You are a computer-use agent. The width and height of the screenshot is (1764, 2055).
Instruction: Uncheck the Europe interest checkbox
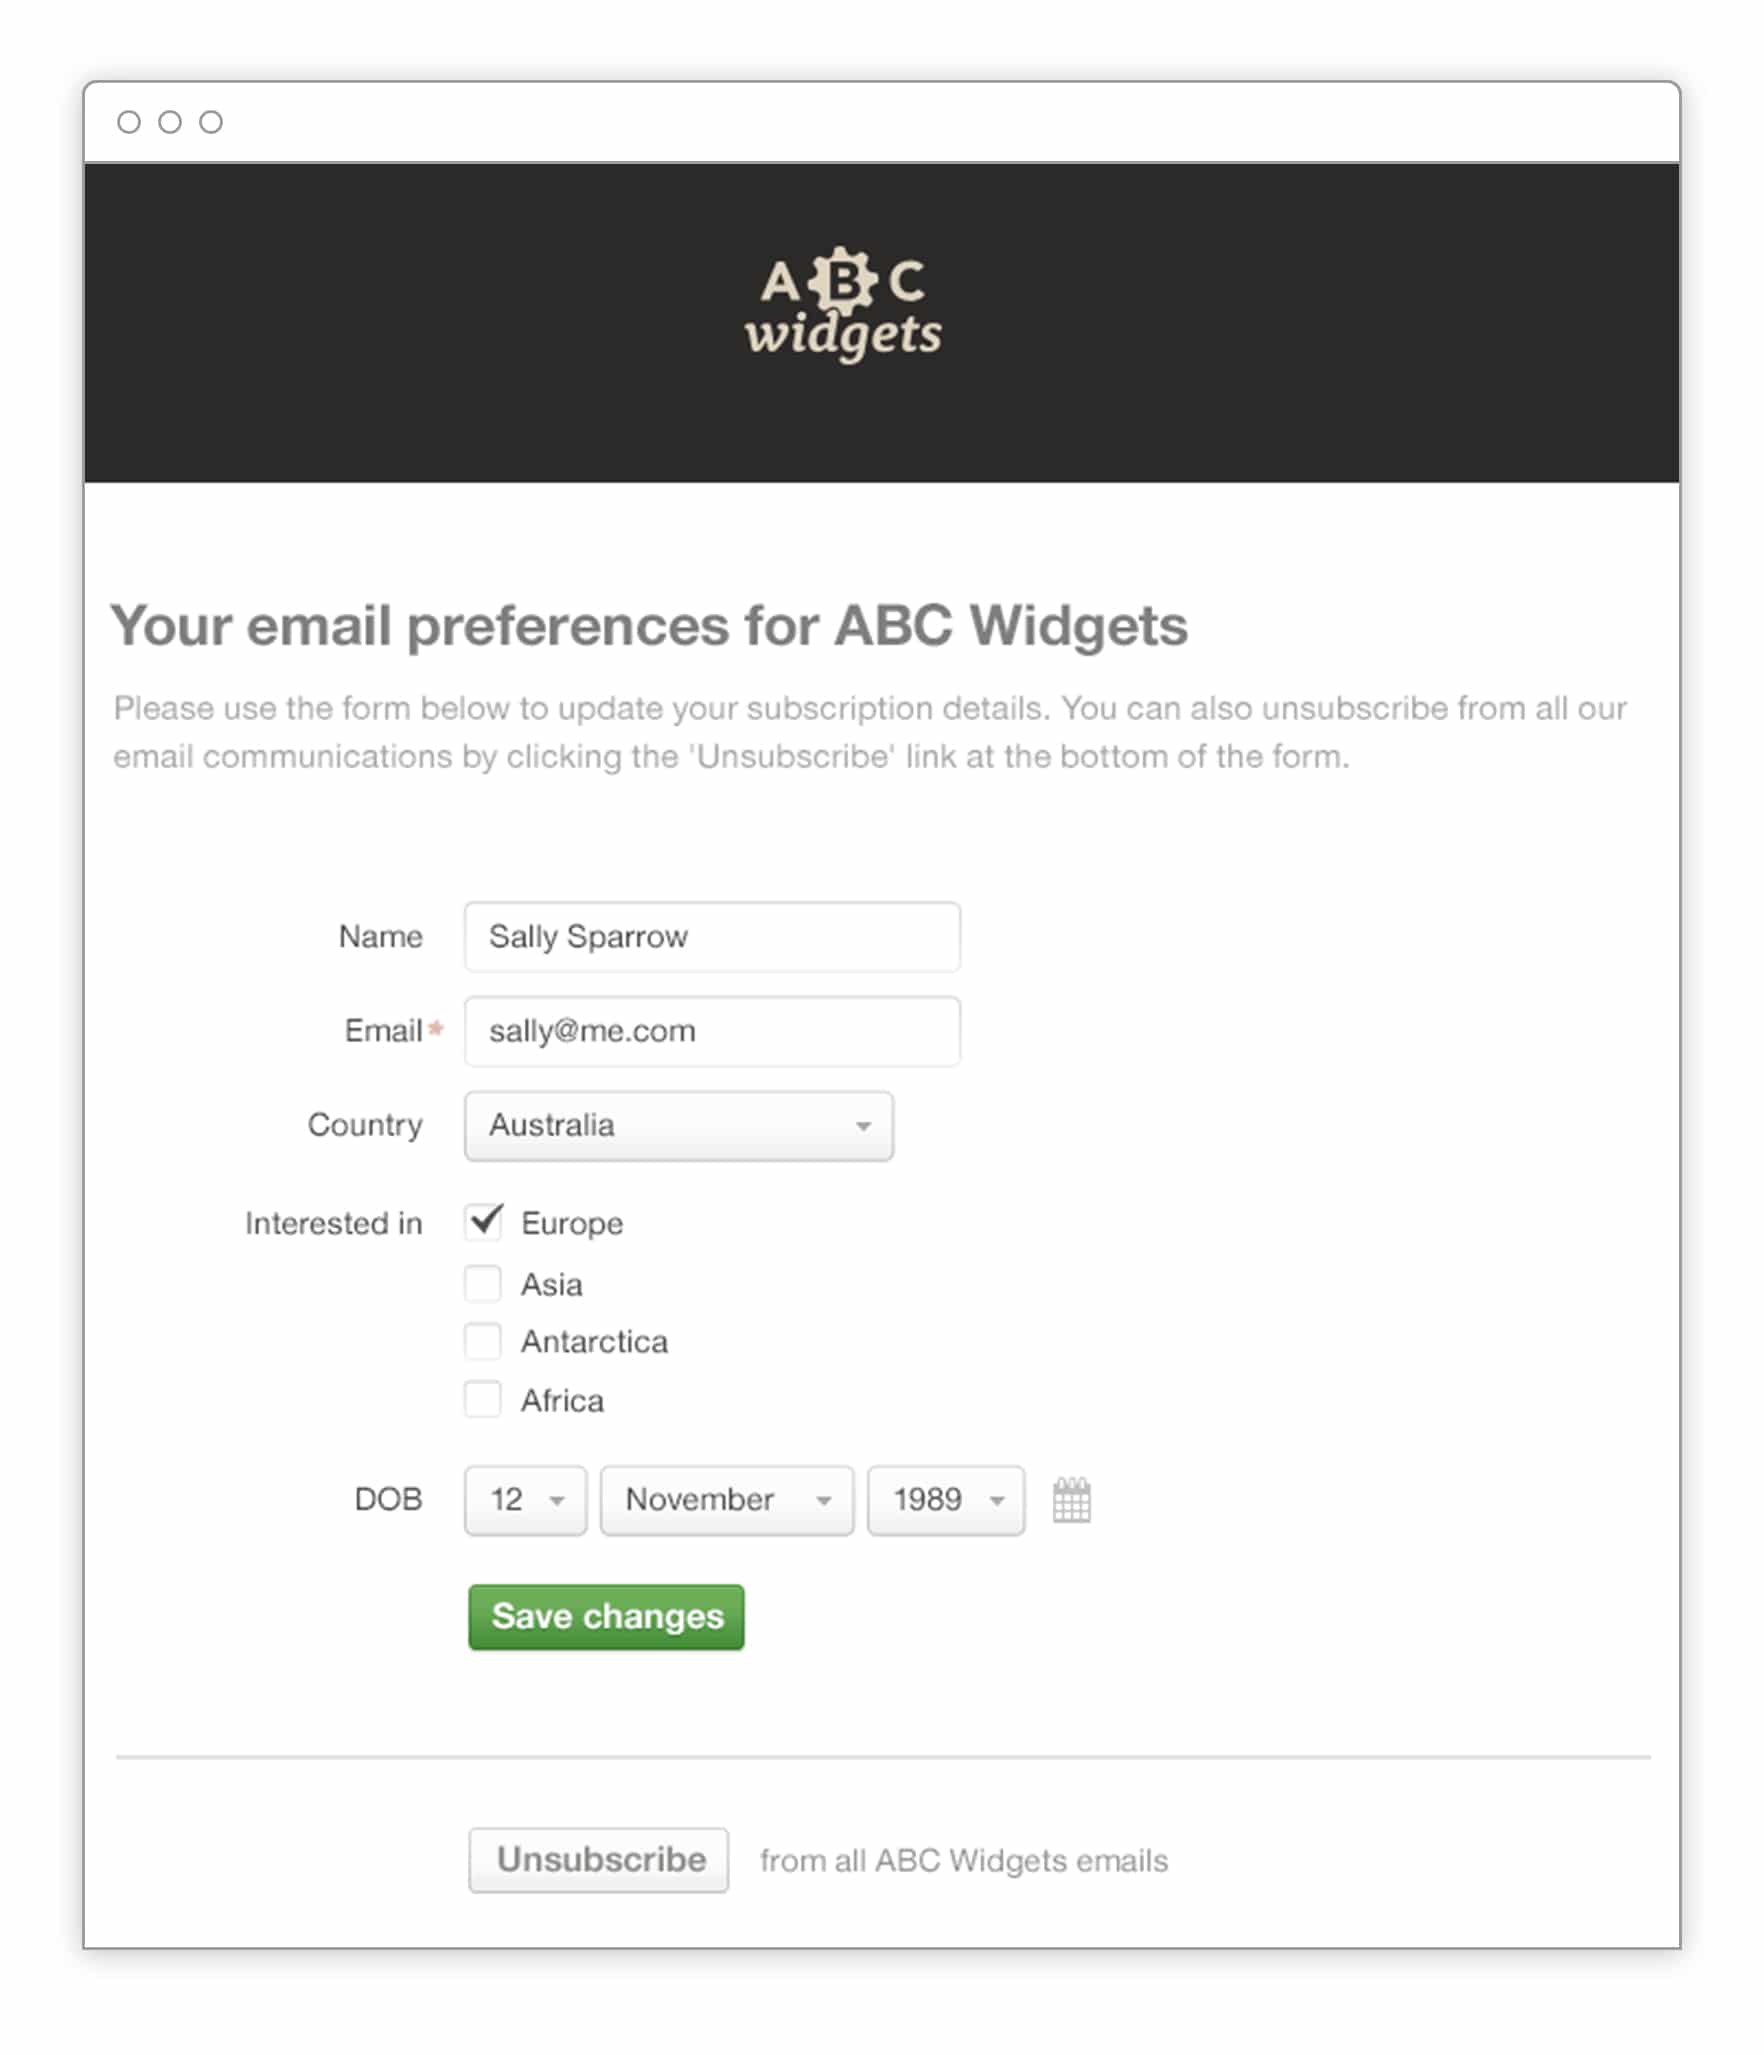pyautogui.click(x=484, y=1222)
